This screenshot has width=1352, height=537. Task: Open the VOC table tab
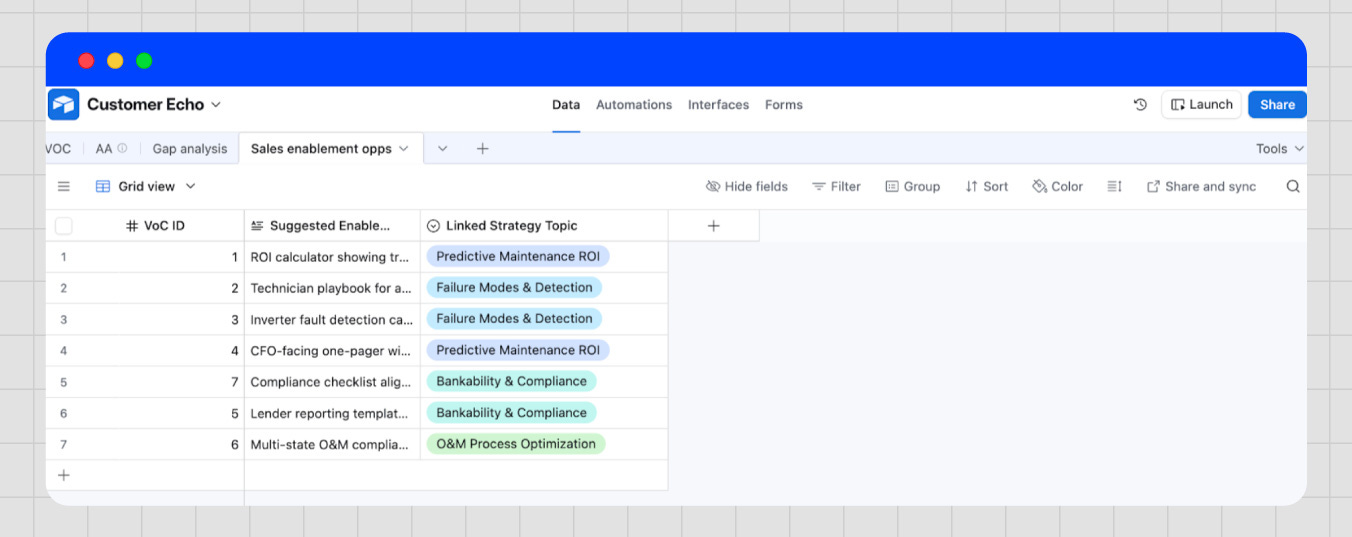(x=59, y=148)
